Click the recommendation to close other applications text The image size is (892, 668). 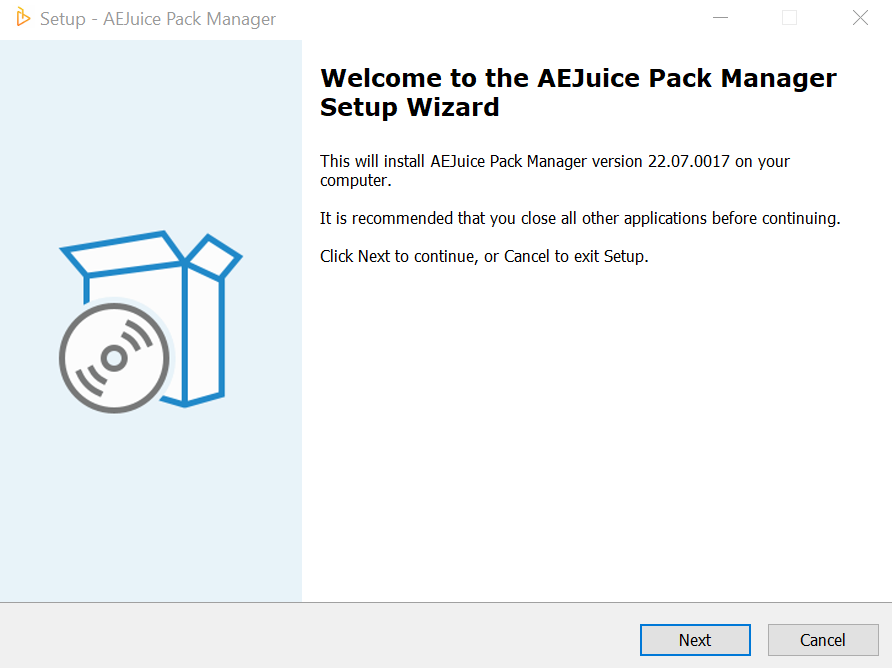point(580,218)
